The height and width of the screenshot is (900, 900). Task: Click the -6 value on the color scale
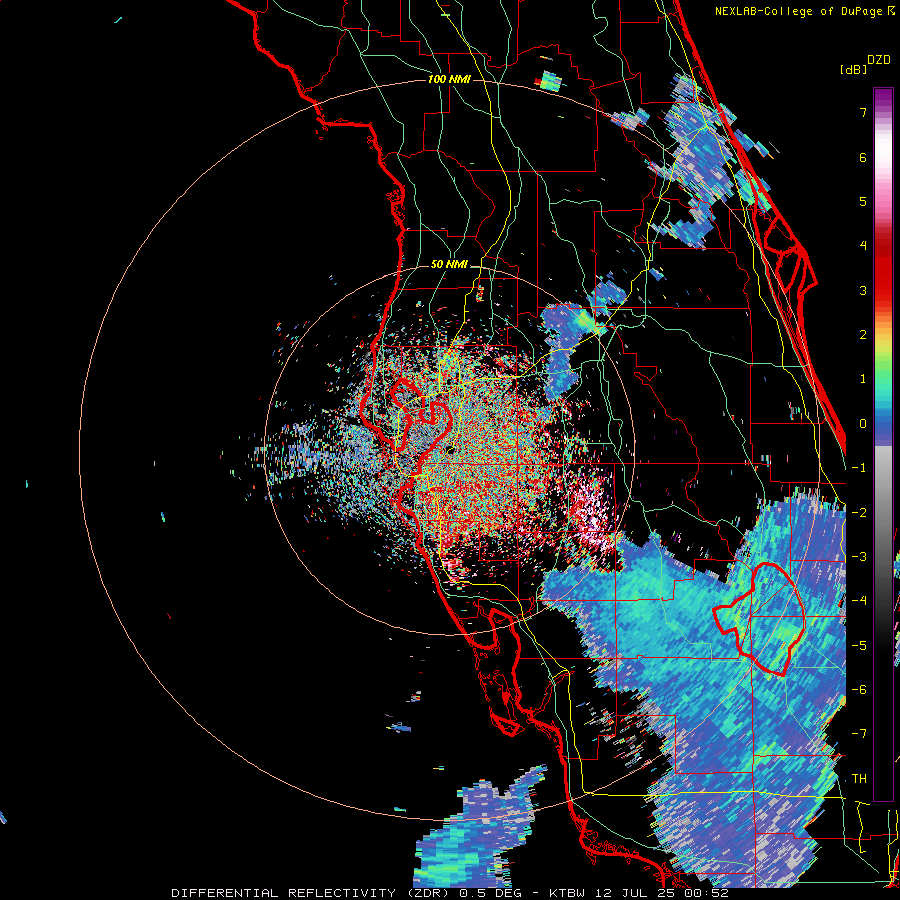tap(859, 690)
